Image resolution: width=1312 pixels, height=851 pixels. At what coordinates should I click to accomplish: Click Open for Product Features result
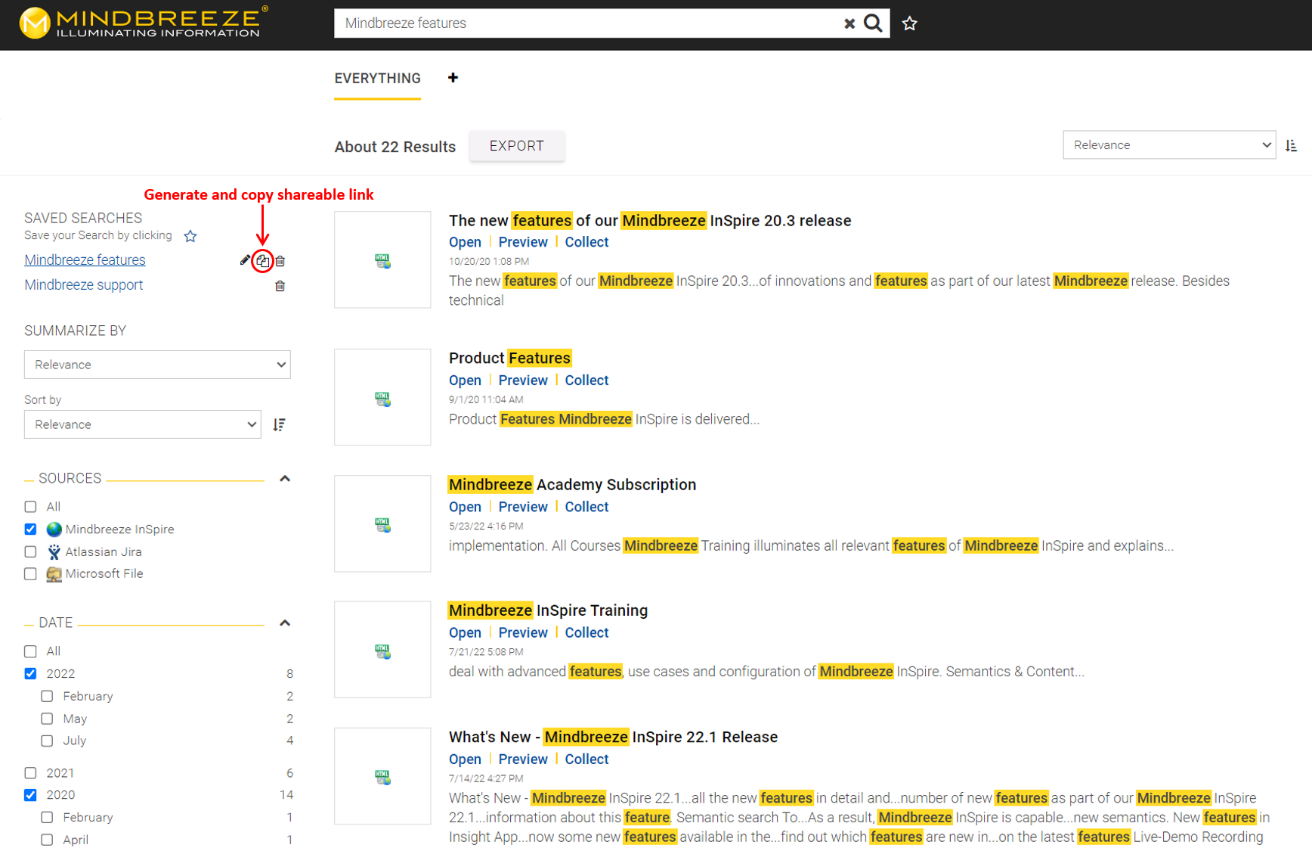[465, 380]
